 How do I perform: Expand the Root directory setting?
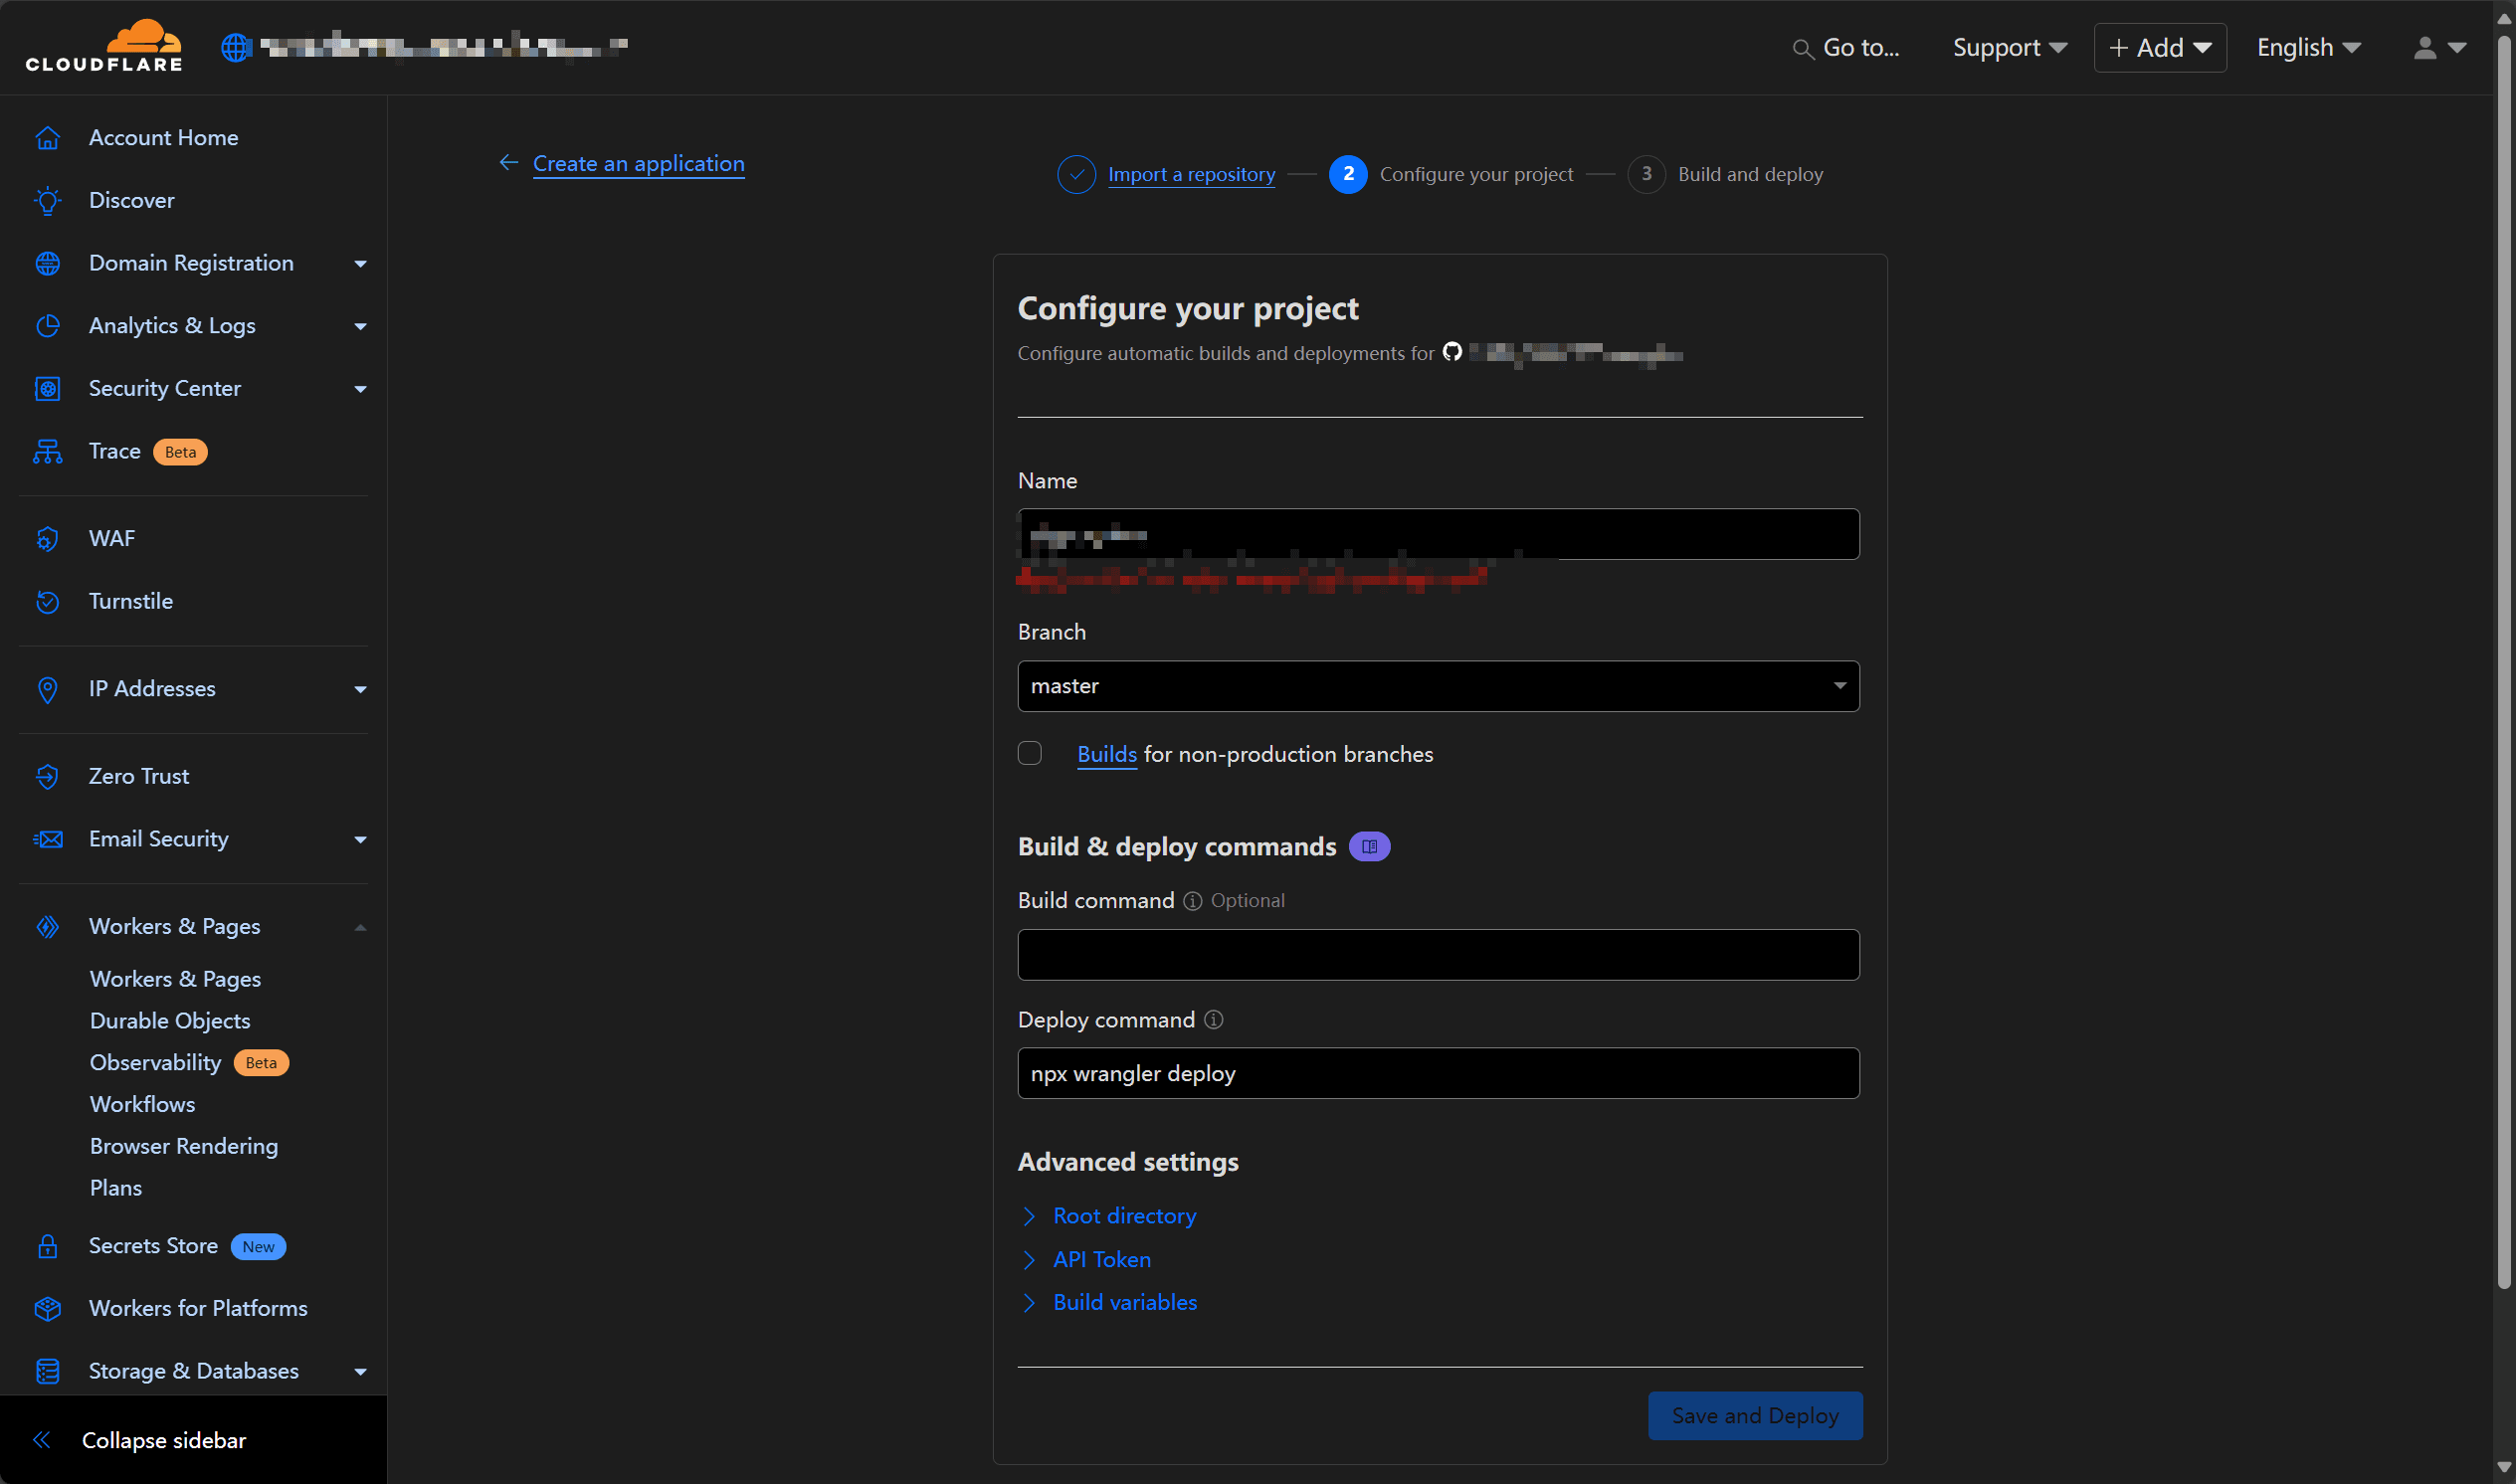click(1124, 1217)
